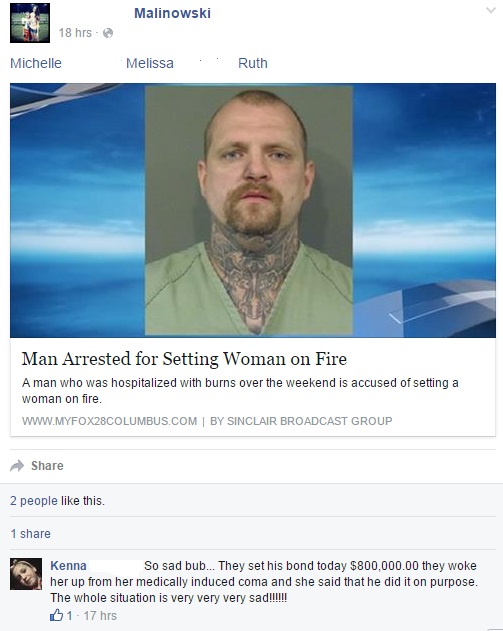The image size is (503, 631).
Task: Click the thumbs-up like icon on Kenna's comment
Action: click(56, 615)
